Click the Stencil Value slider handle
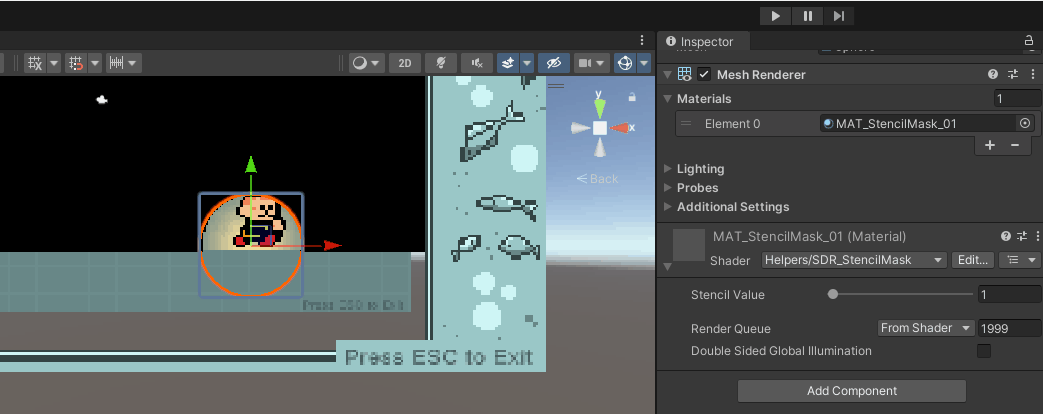Viewport: 1043px width, 414px height. pyautogui.click(x=833, y=294)
